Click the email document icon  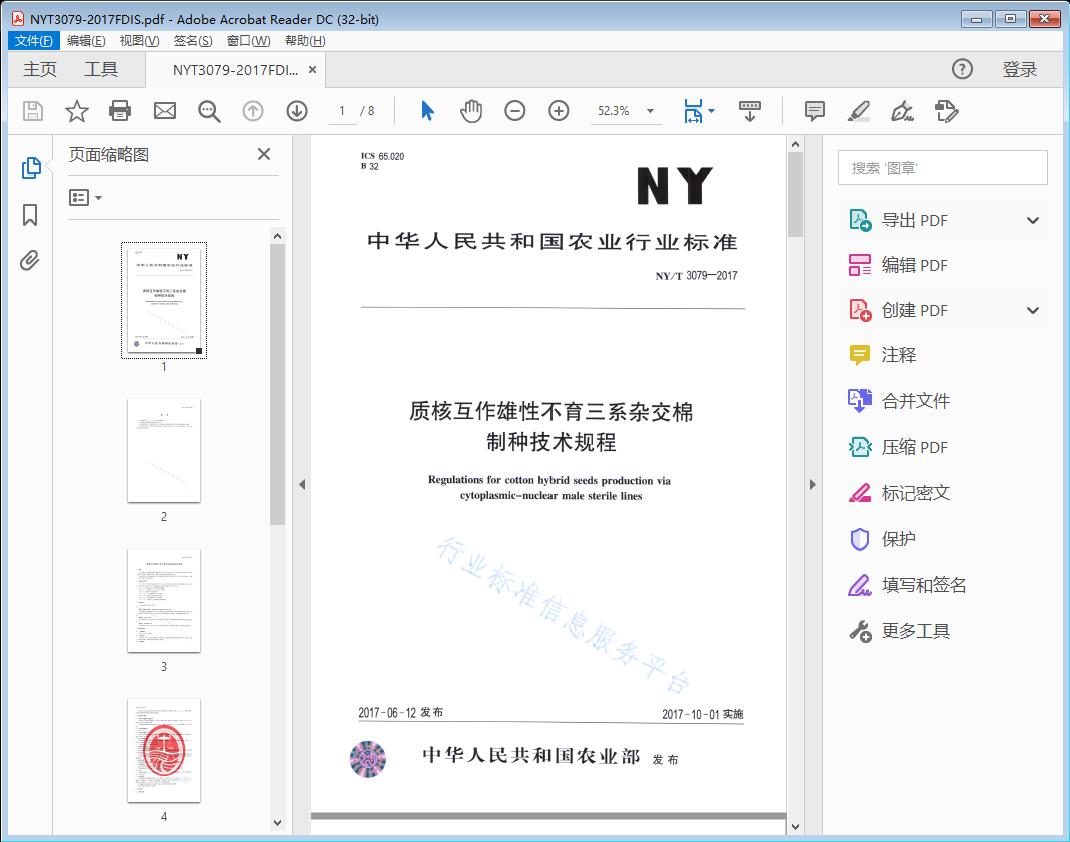point(164,111)
